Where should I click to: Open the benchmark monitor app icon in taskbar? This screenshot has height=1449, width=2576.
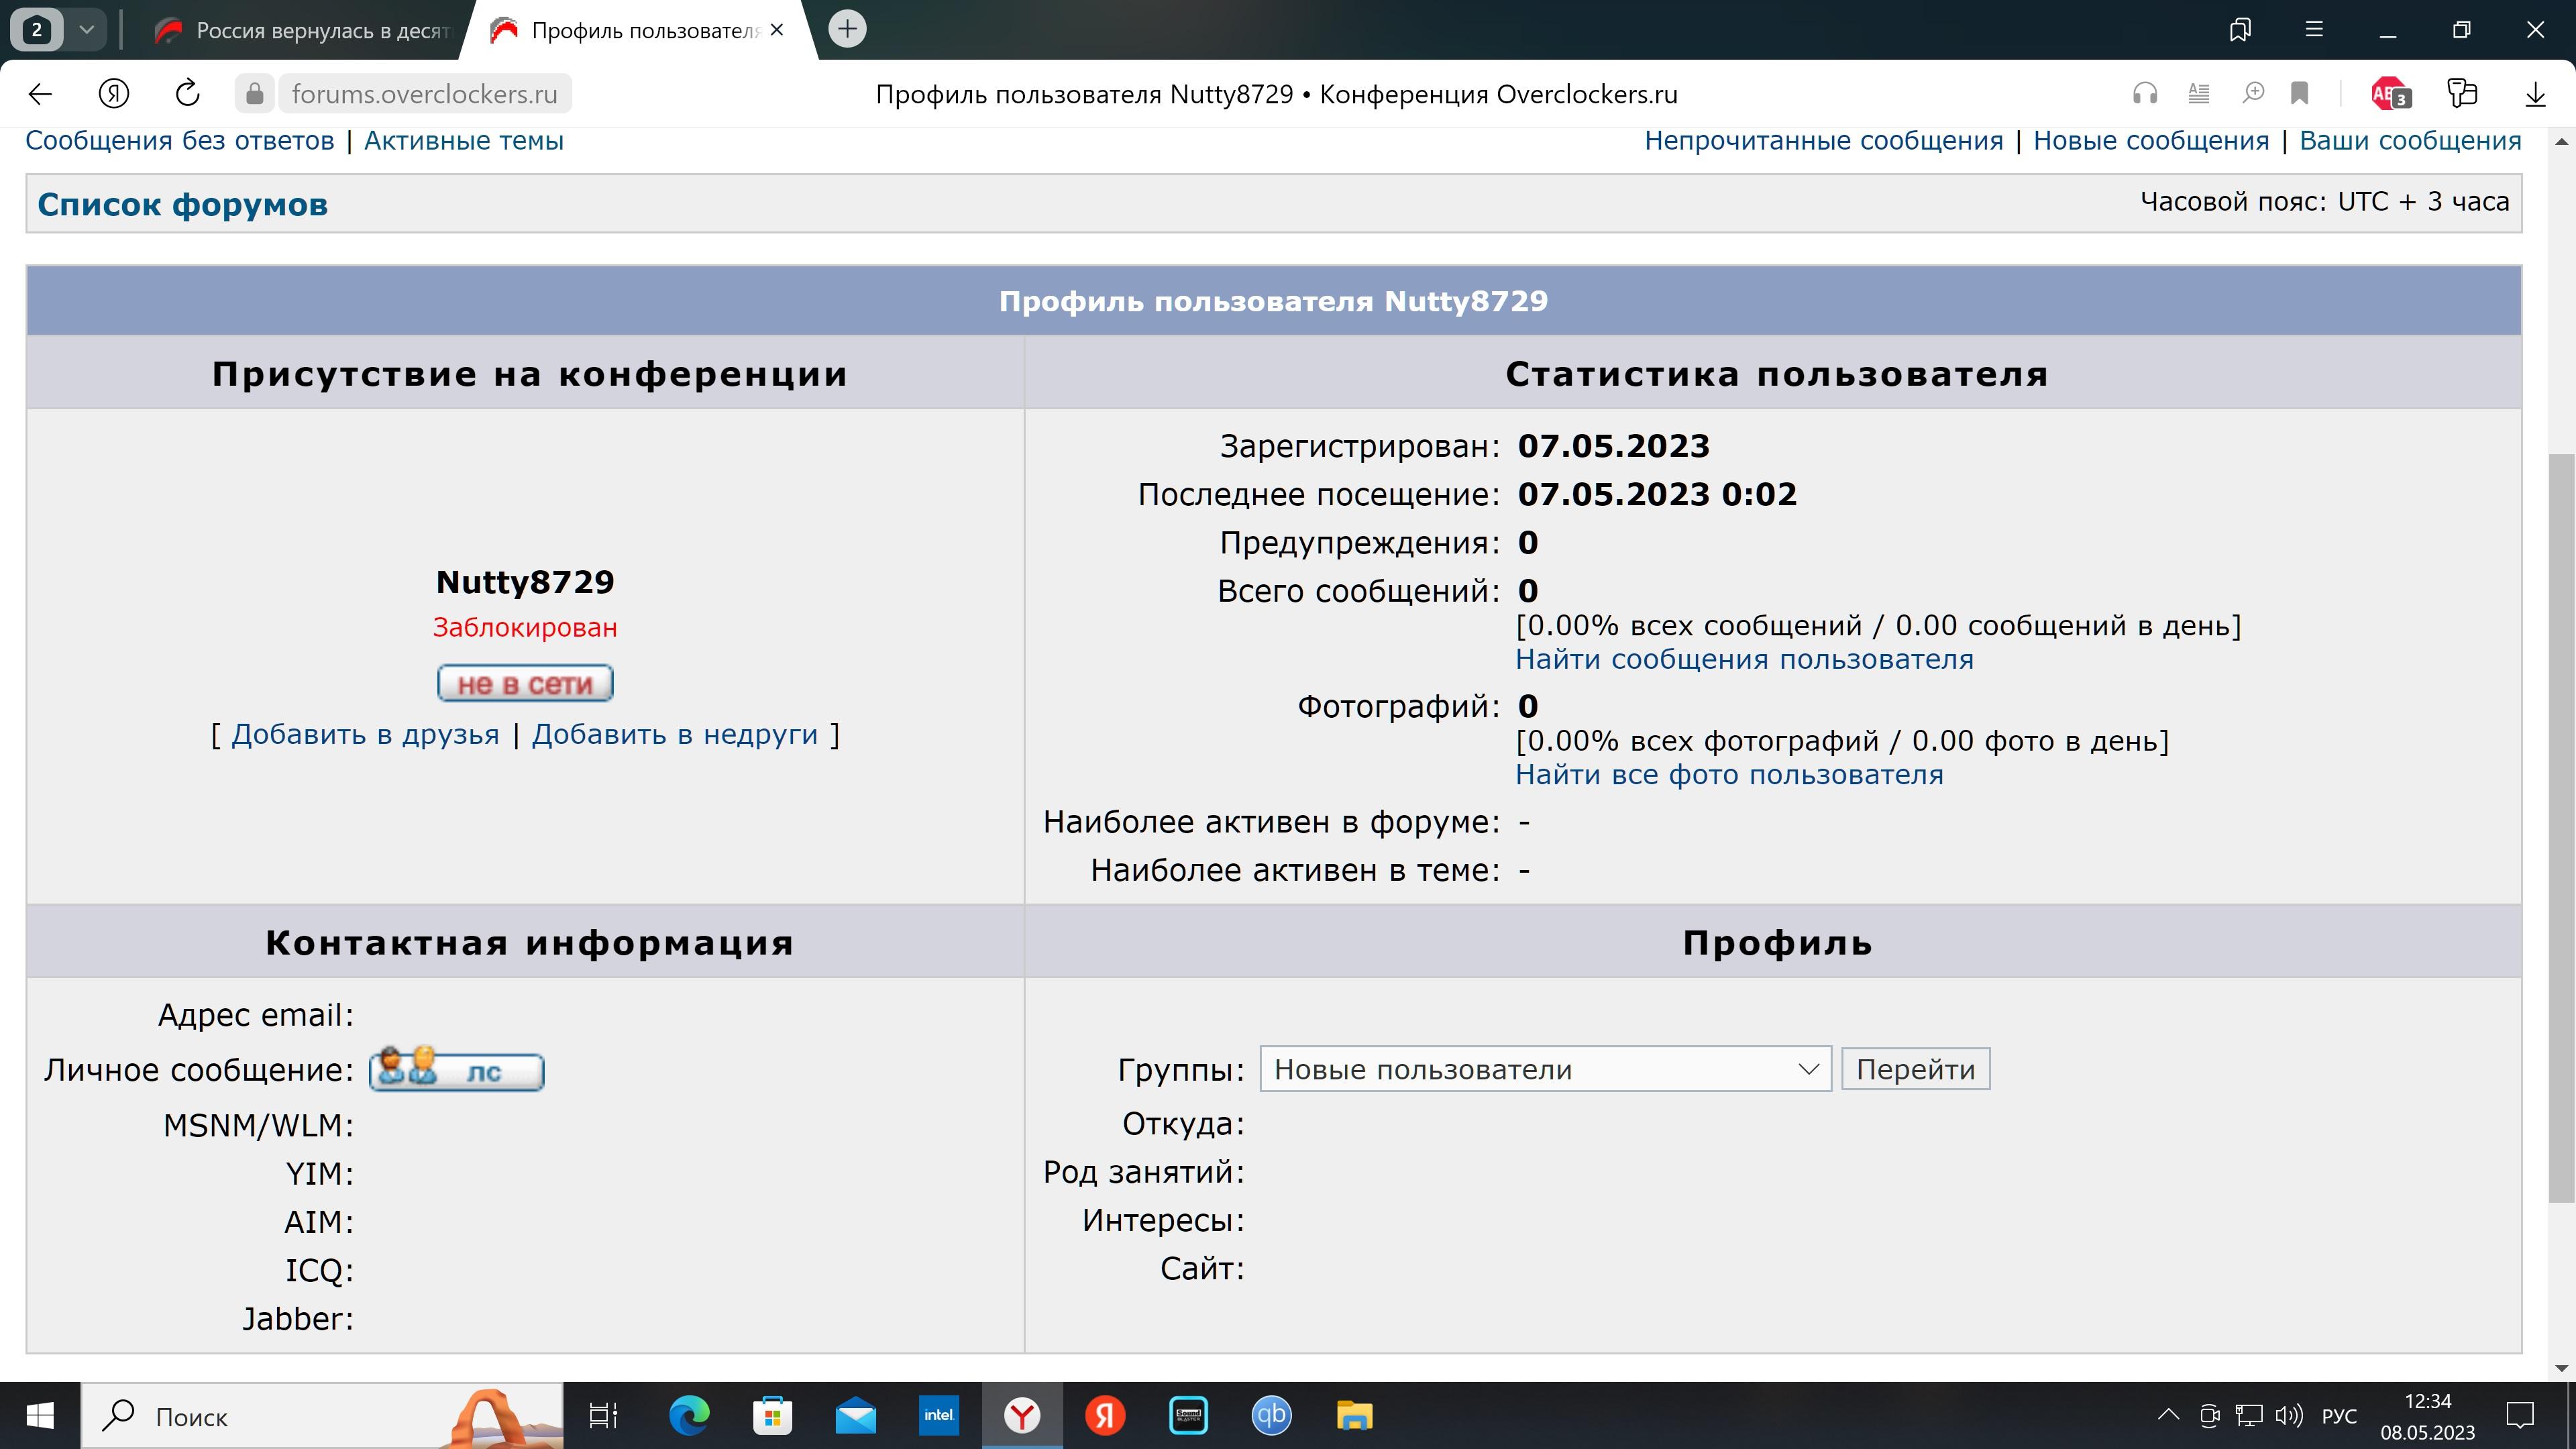(x=1188, y=1416)
